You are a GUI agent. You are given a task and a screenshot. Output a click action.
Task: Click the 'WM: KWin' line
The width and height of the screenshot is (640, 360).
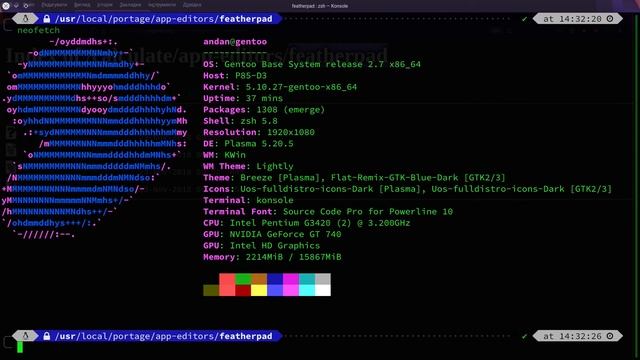coord(224,155)
